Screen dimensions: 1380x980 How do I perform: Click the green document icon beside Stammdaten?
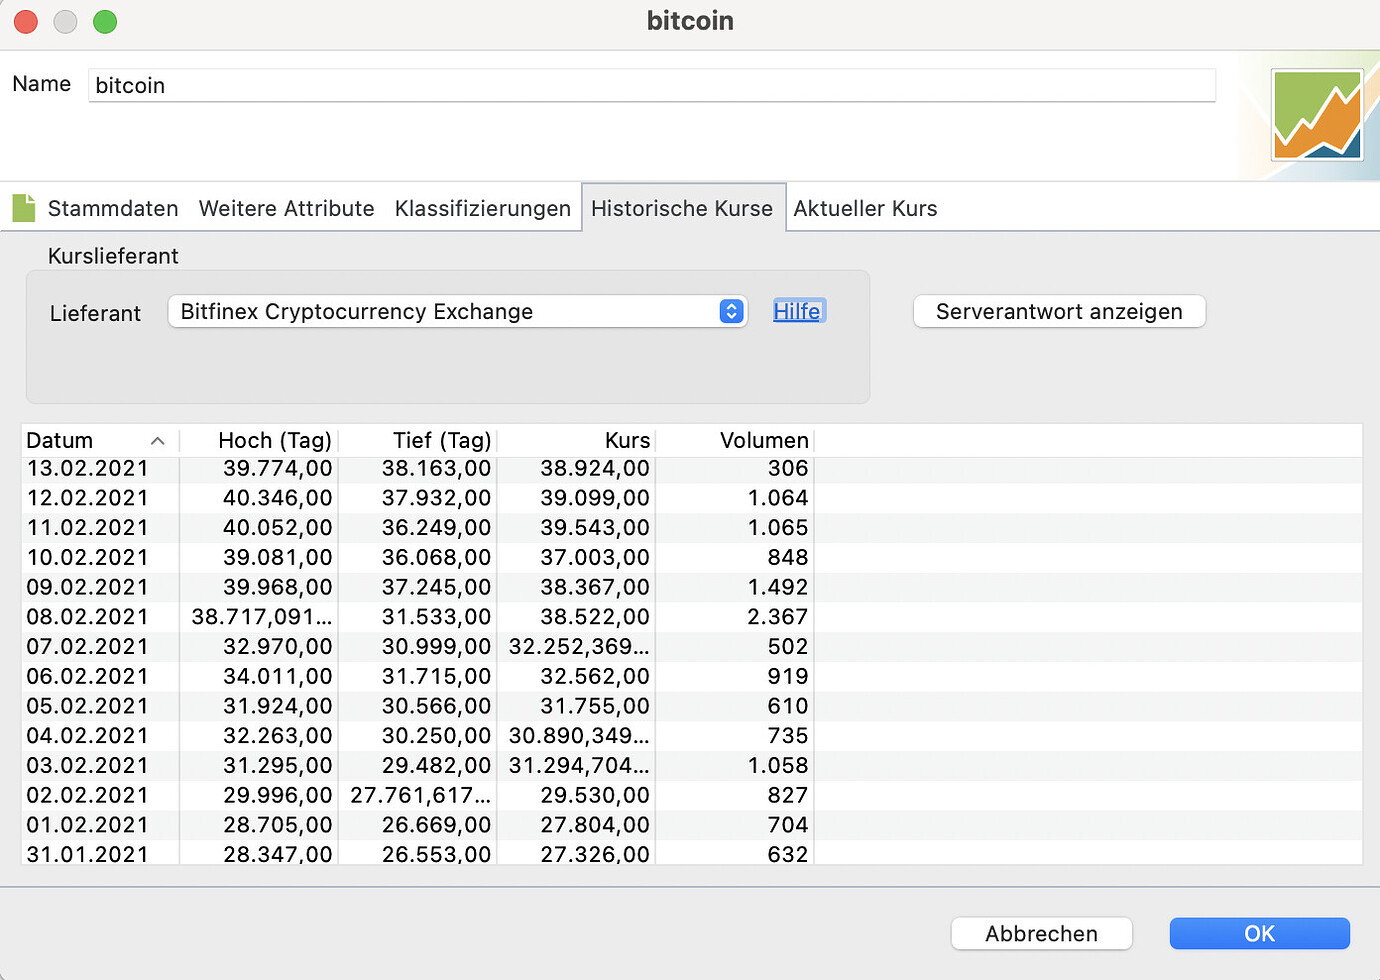(23, 208)
